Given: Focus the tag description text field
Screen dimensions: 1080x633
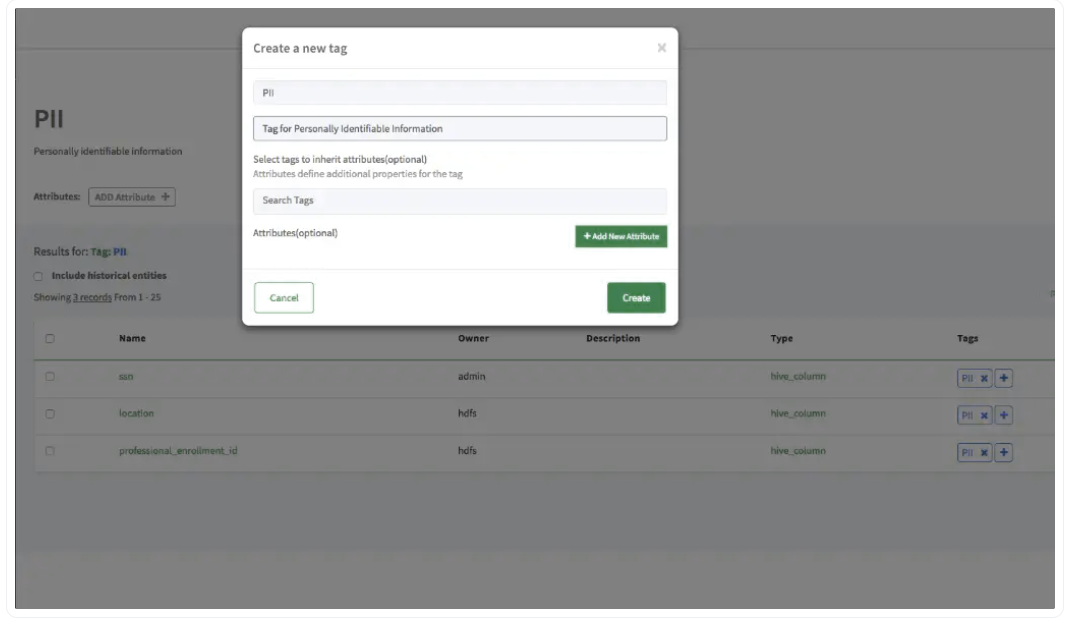Looking at the screenshot, I should click(x=459, y=129).
